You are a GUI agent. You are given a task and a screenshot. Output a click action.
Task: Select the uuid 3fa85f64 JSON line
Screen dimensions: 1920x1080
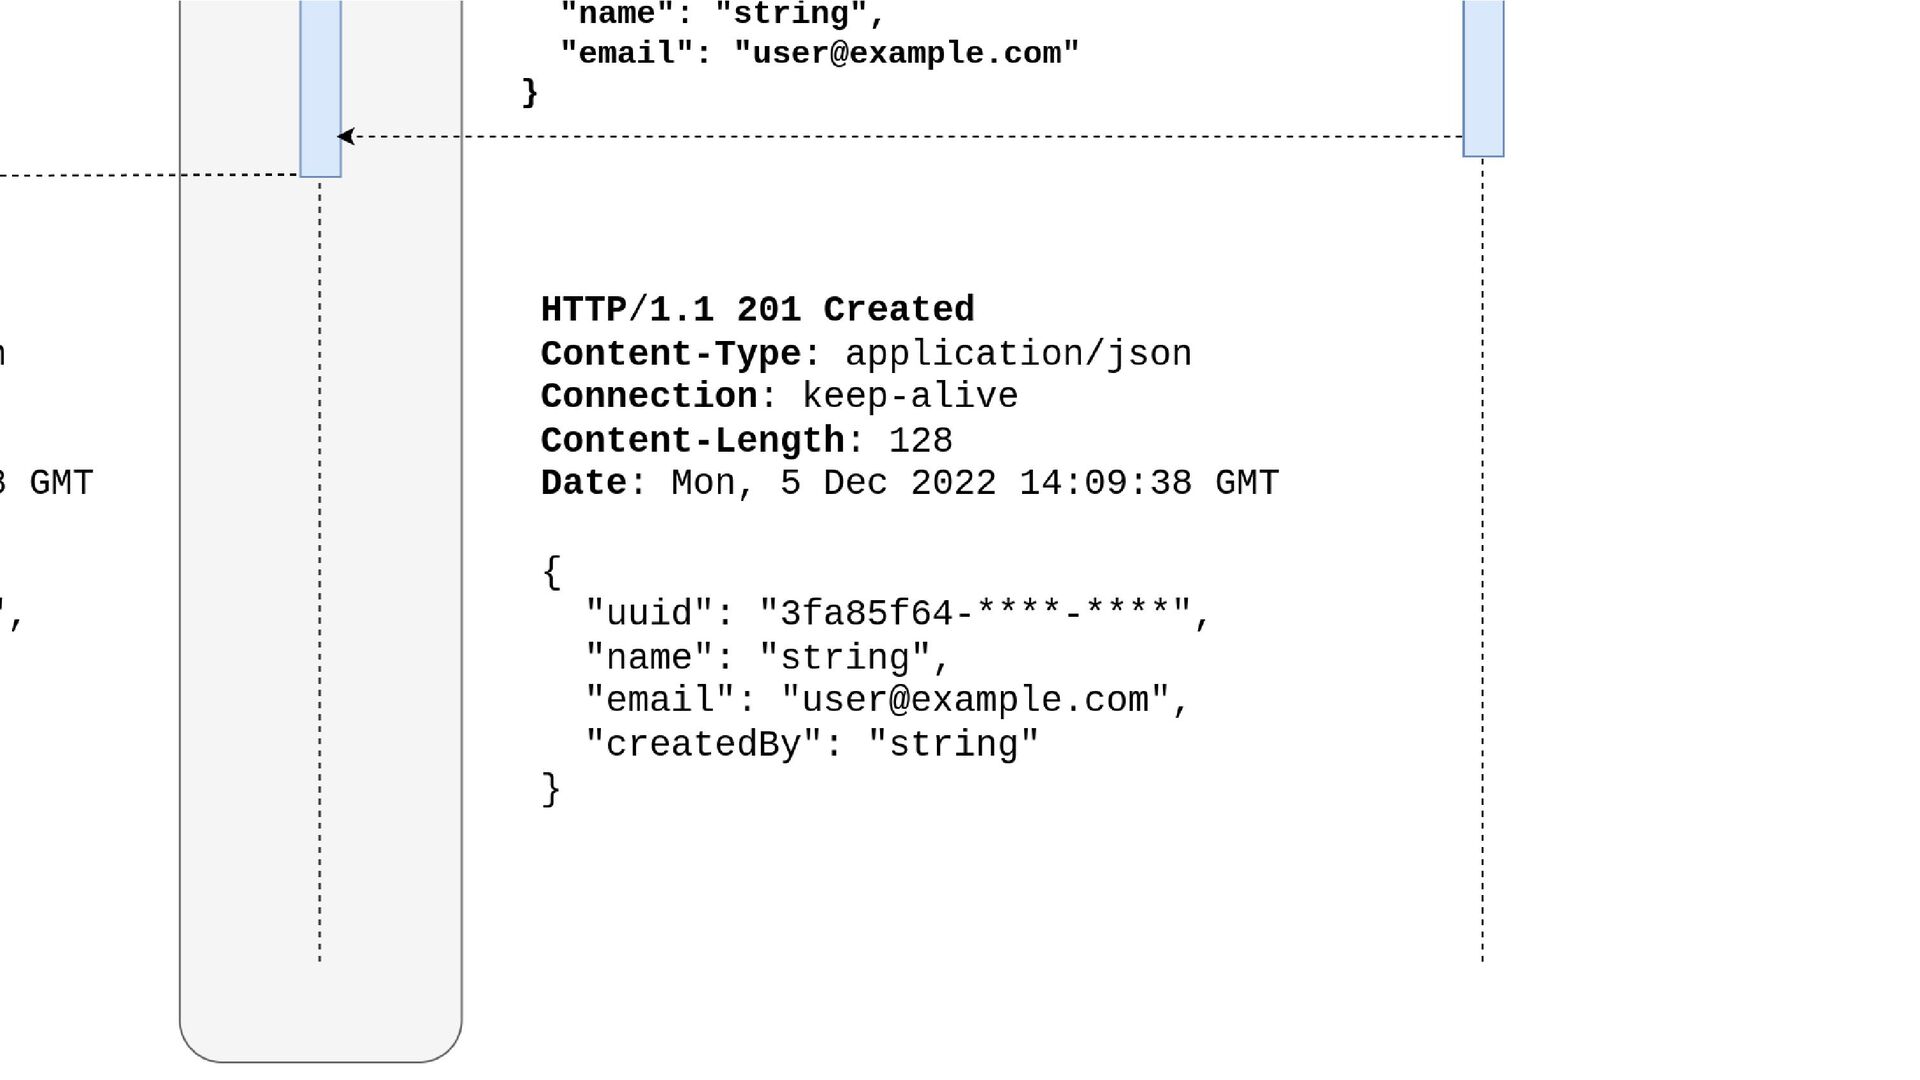tap(897, 613)
